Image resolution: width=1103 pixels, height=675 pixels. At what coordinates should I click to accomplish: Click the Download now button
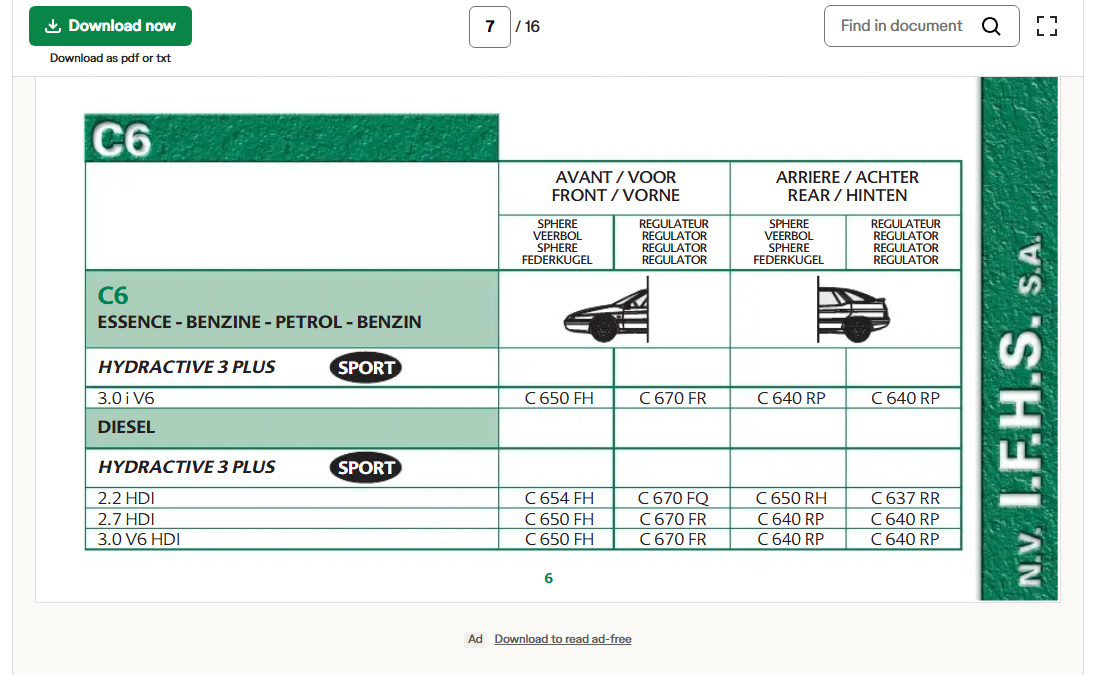pyautogui.click(x=110, y=26)
